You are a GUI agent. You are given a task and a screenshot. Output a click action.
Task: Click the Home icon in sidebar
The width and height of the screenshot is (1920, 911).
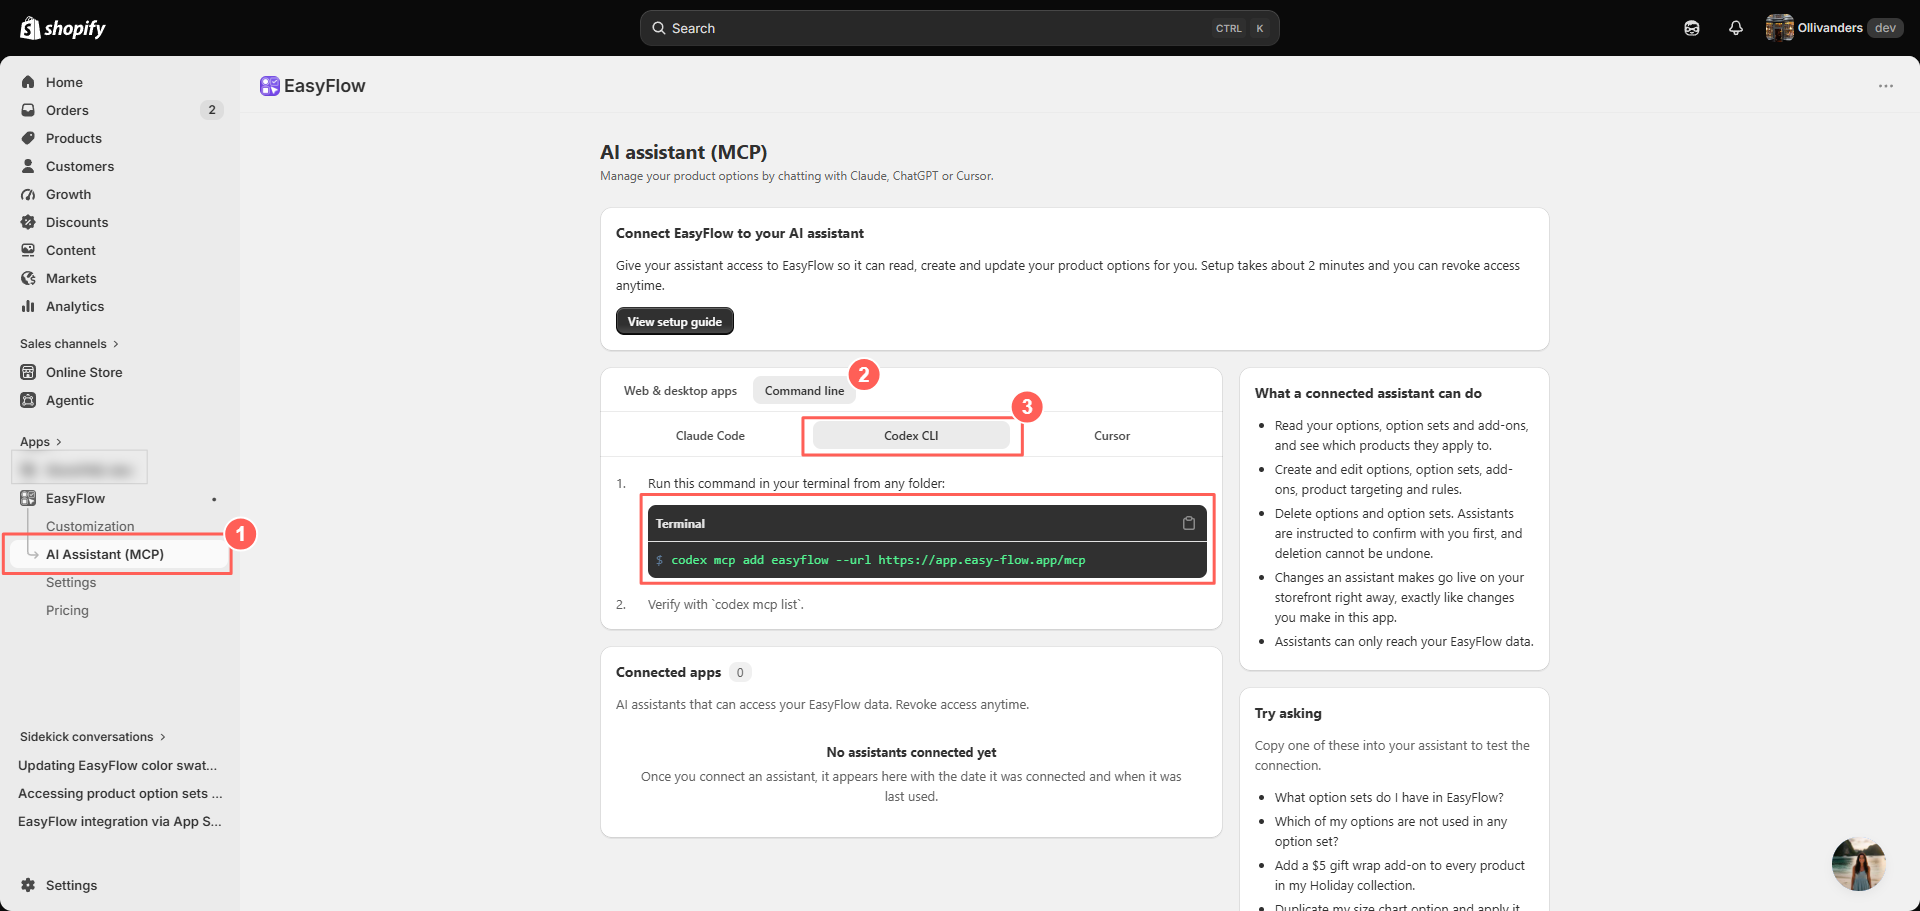pos(28,82)
